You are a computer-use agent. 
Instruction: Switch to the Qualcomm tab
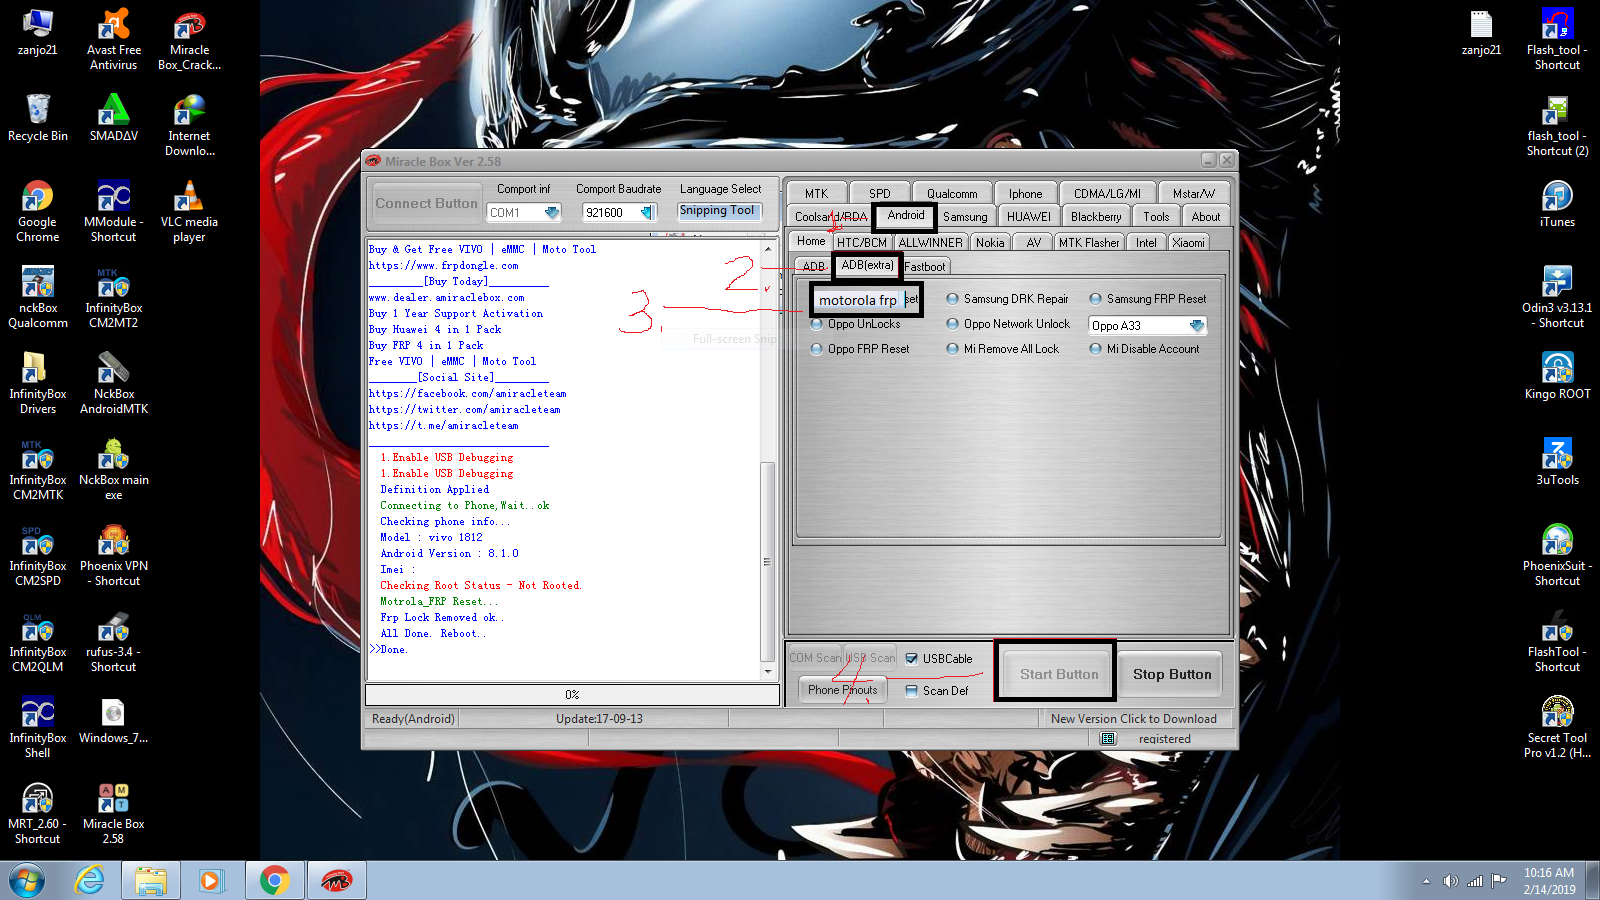952,194
